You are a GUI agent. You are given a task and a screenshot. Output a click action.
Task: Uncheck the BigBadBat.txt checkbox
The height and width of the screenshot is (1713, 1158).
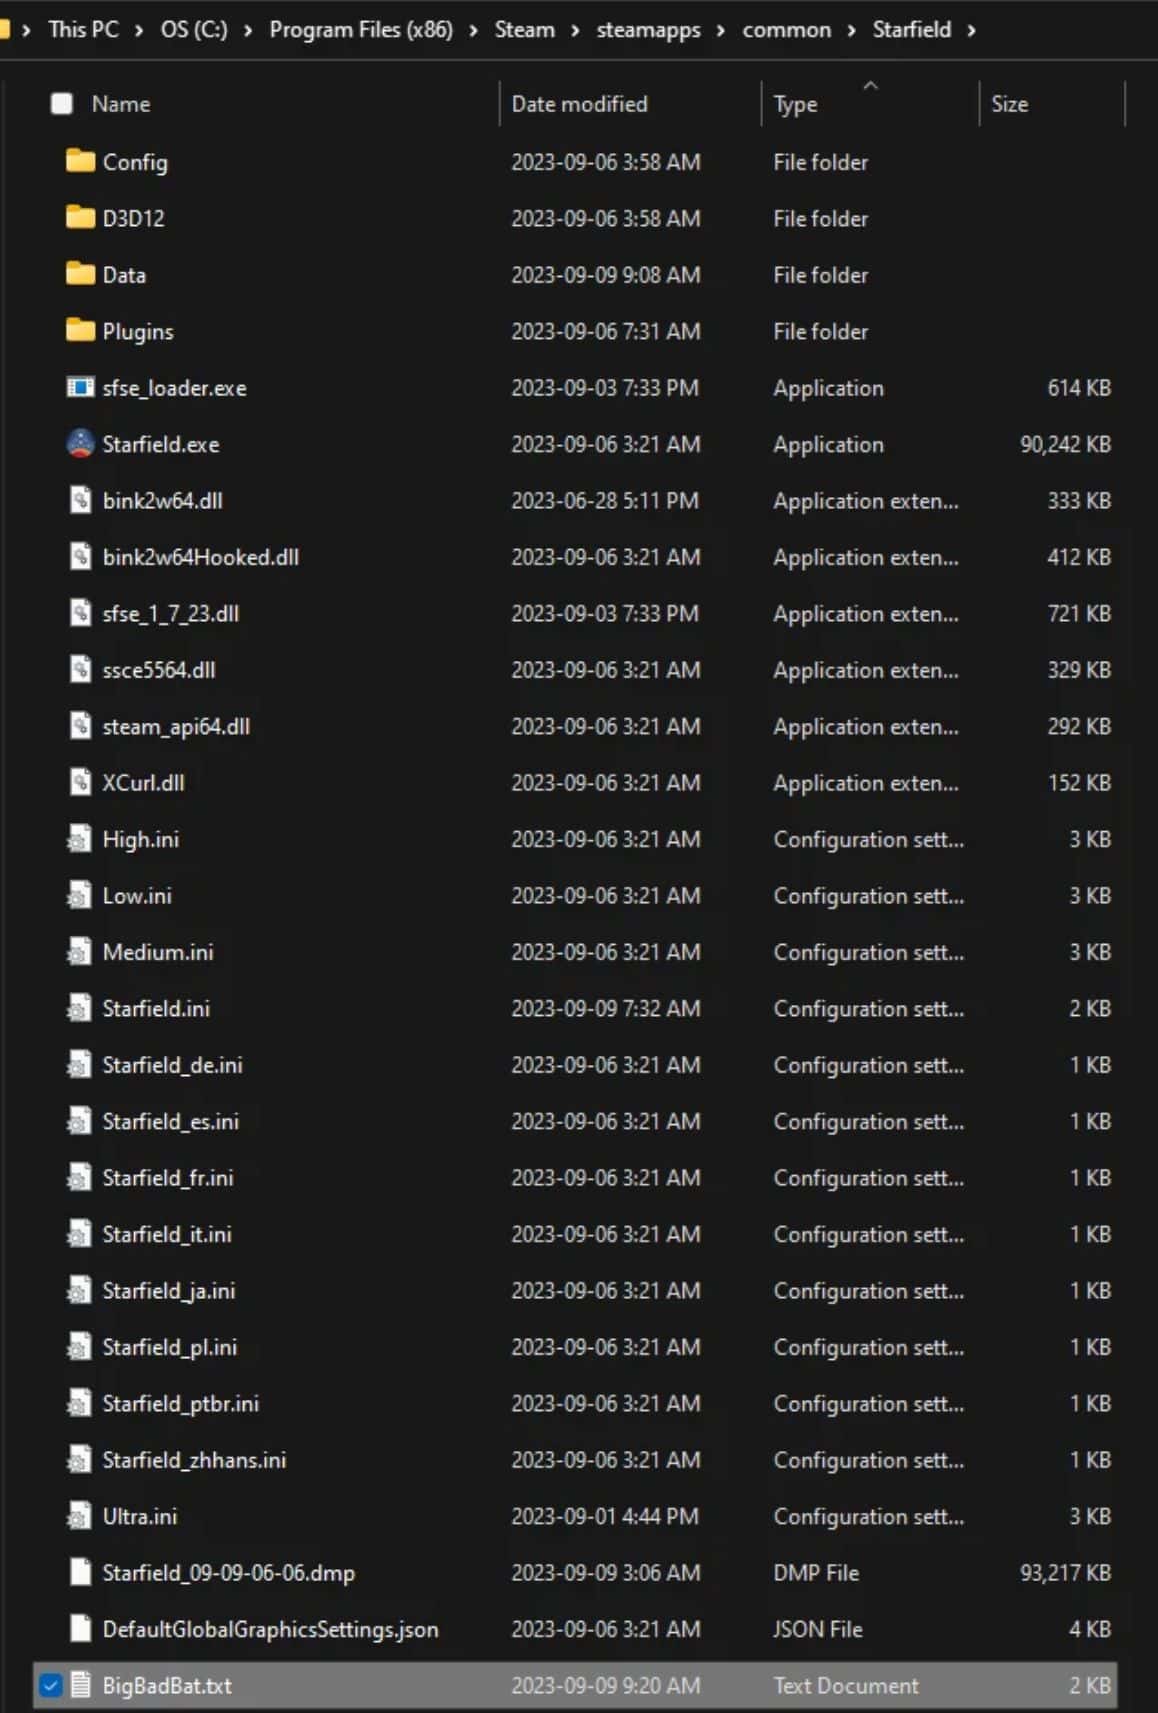[x=50, y=1686]
